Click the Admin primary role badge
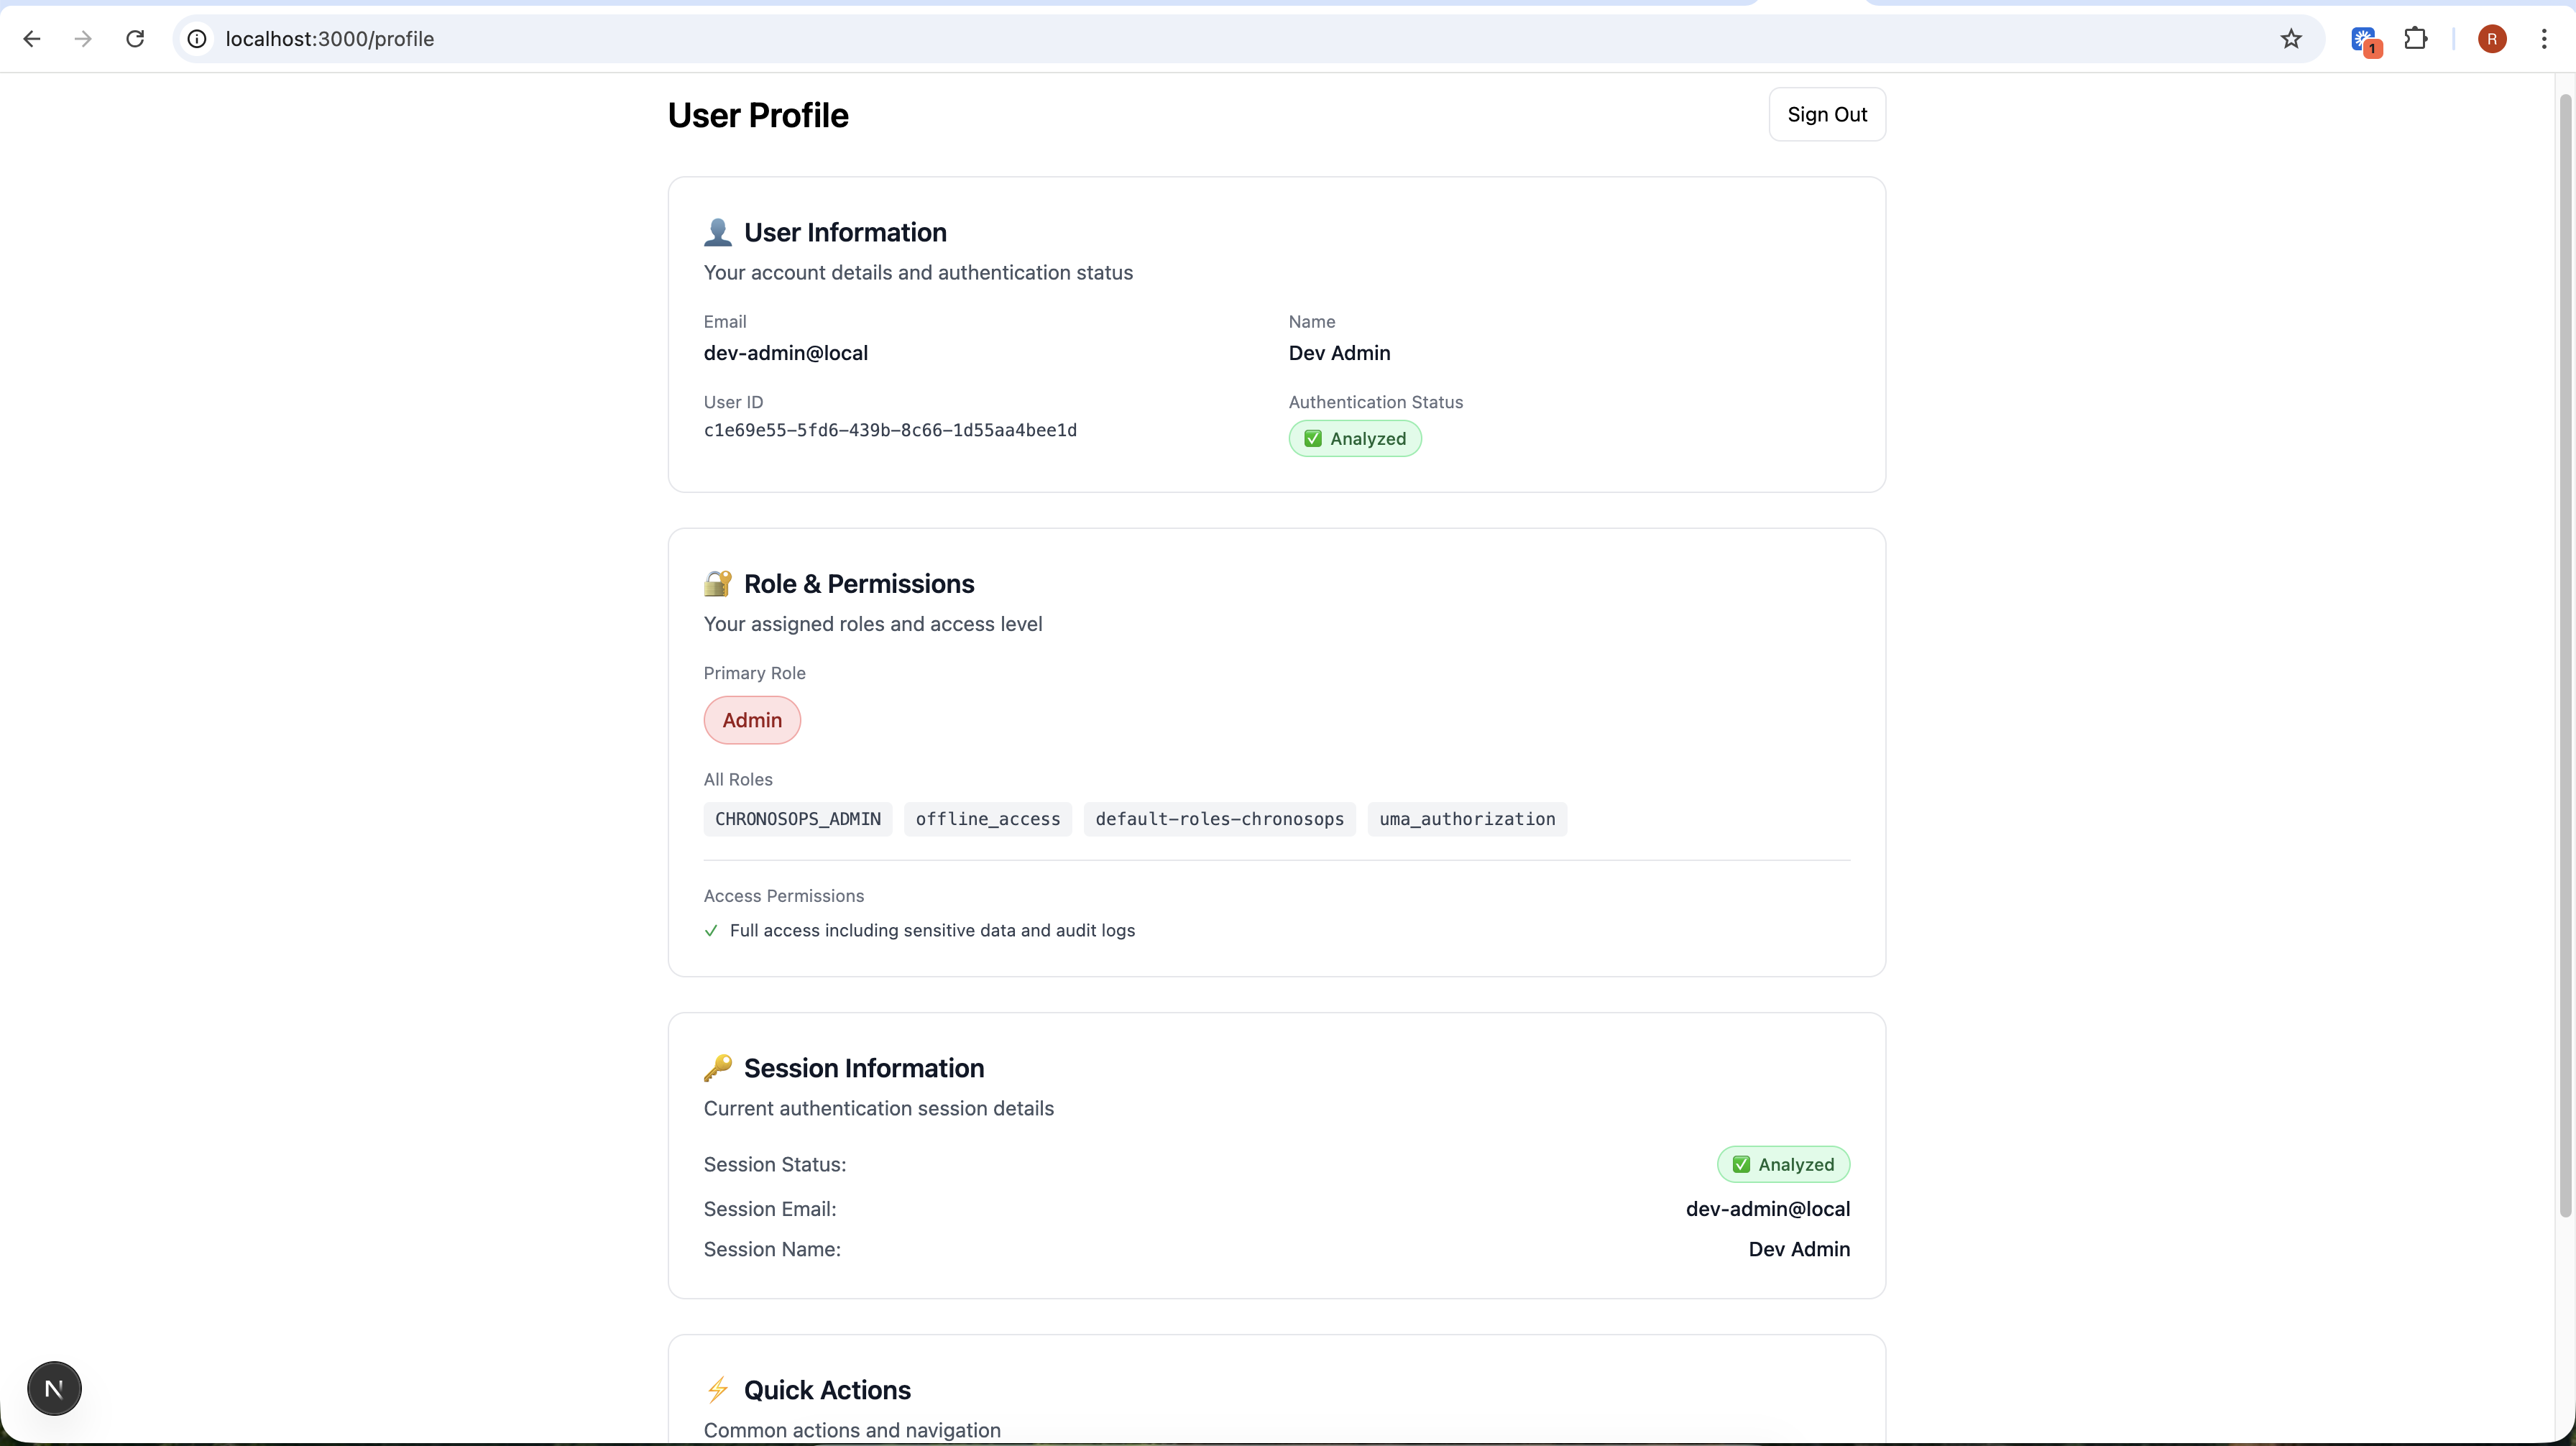The image size is (2576, 1446). pyautogui.click(x=752, y=720)
